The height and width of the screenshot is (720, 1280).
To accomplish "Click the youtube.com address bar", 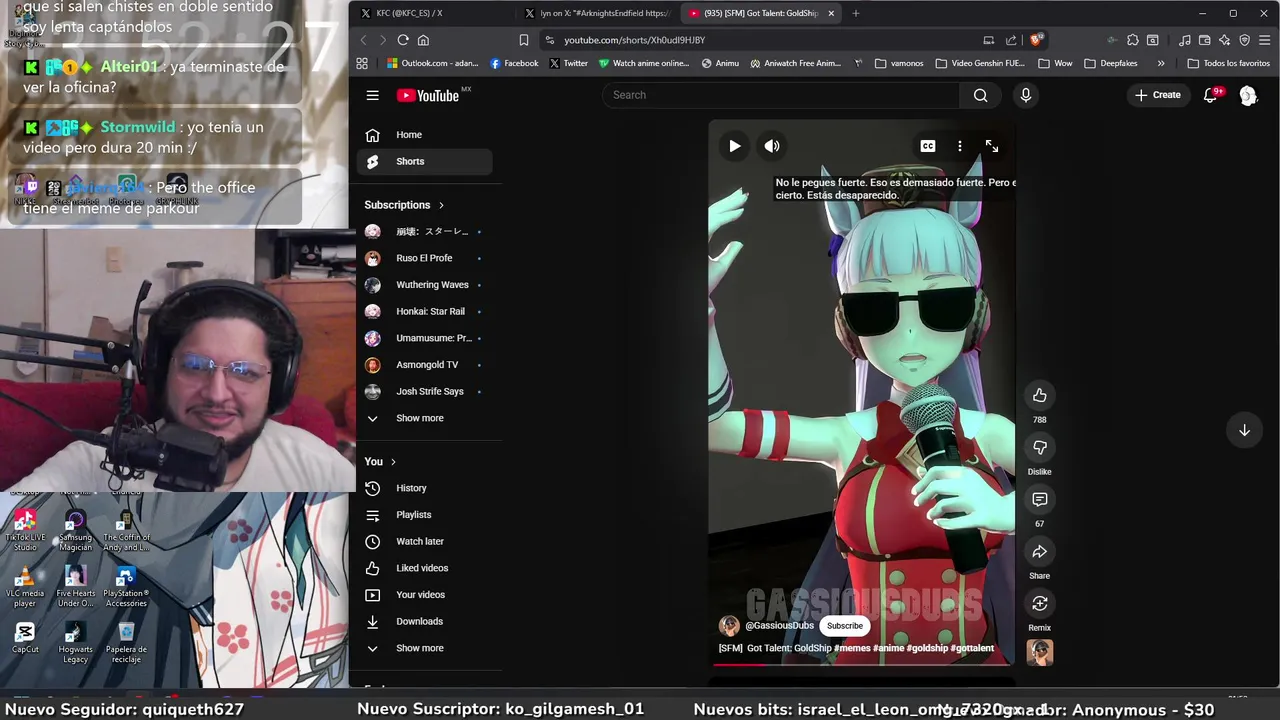I will coord(760,40).
